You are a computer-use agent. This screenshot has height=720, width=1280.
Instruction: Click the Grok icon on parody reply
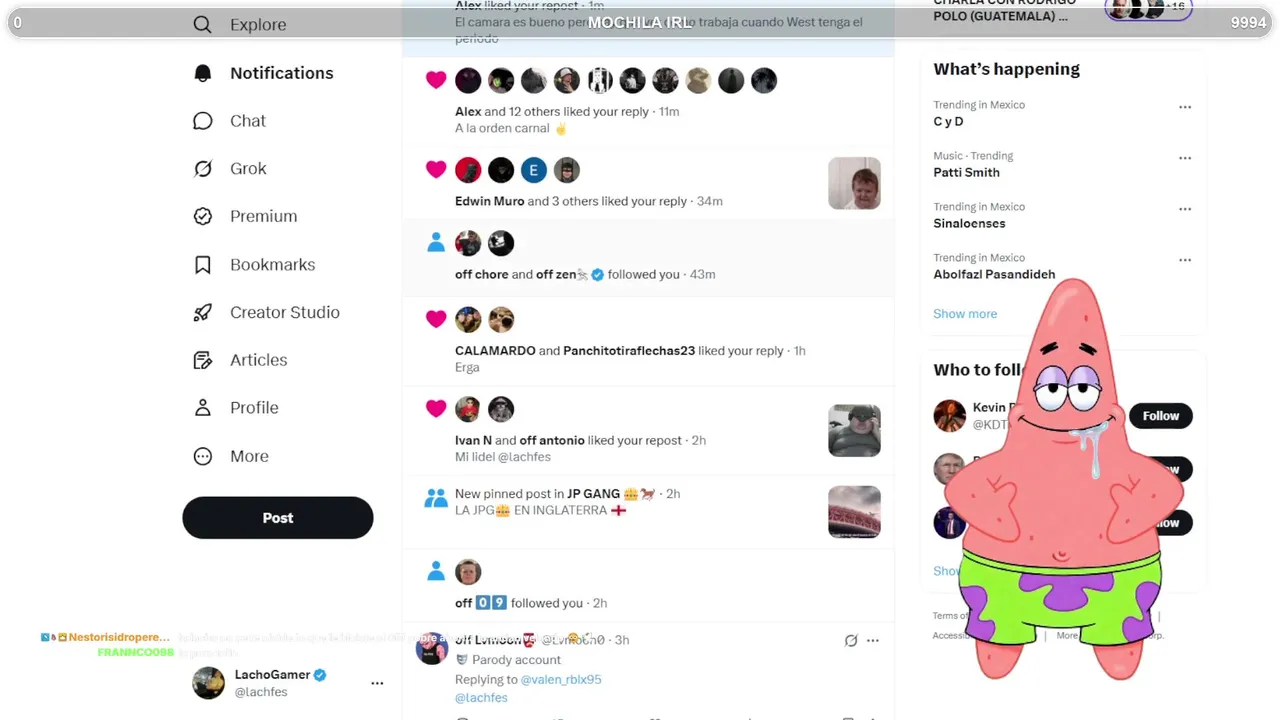851,640
